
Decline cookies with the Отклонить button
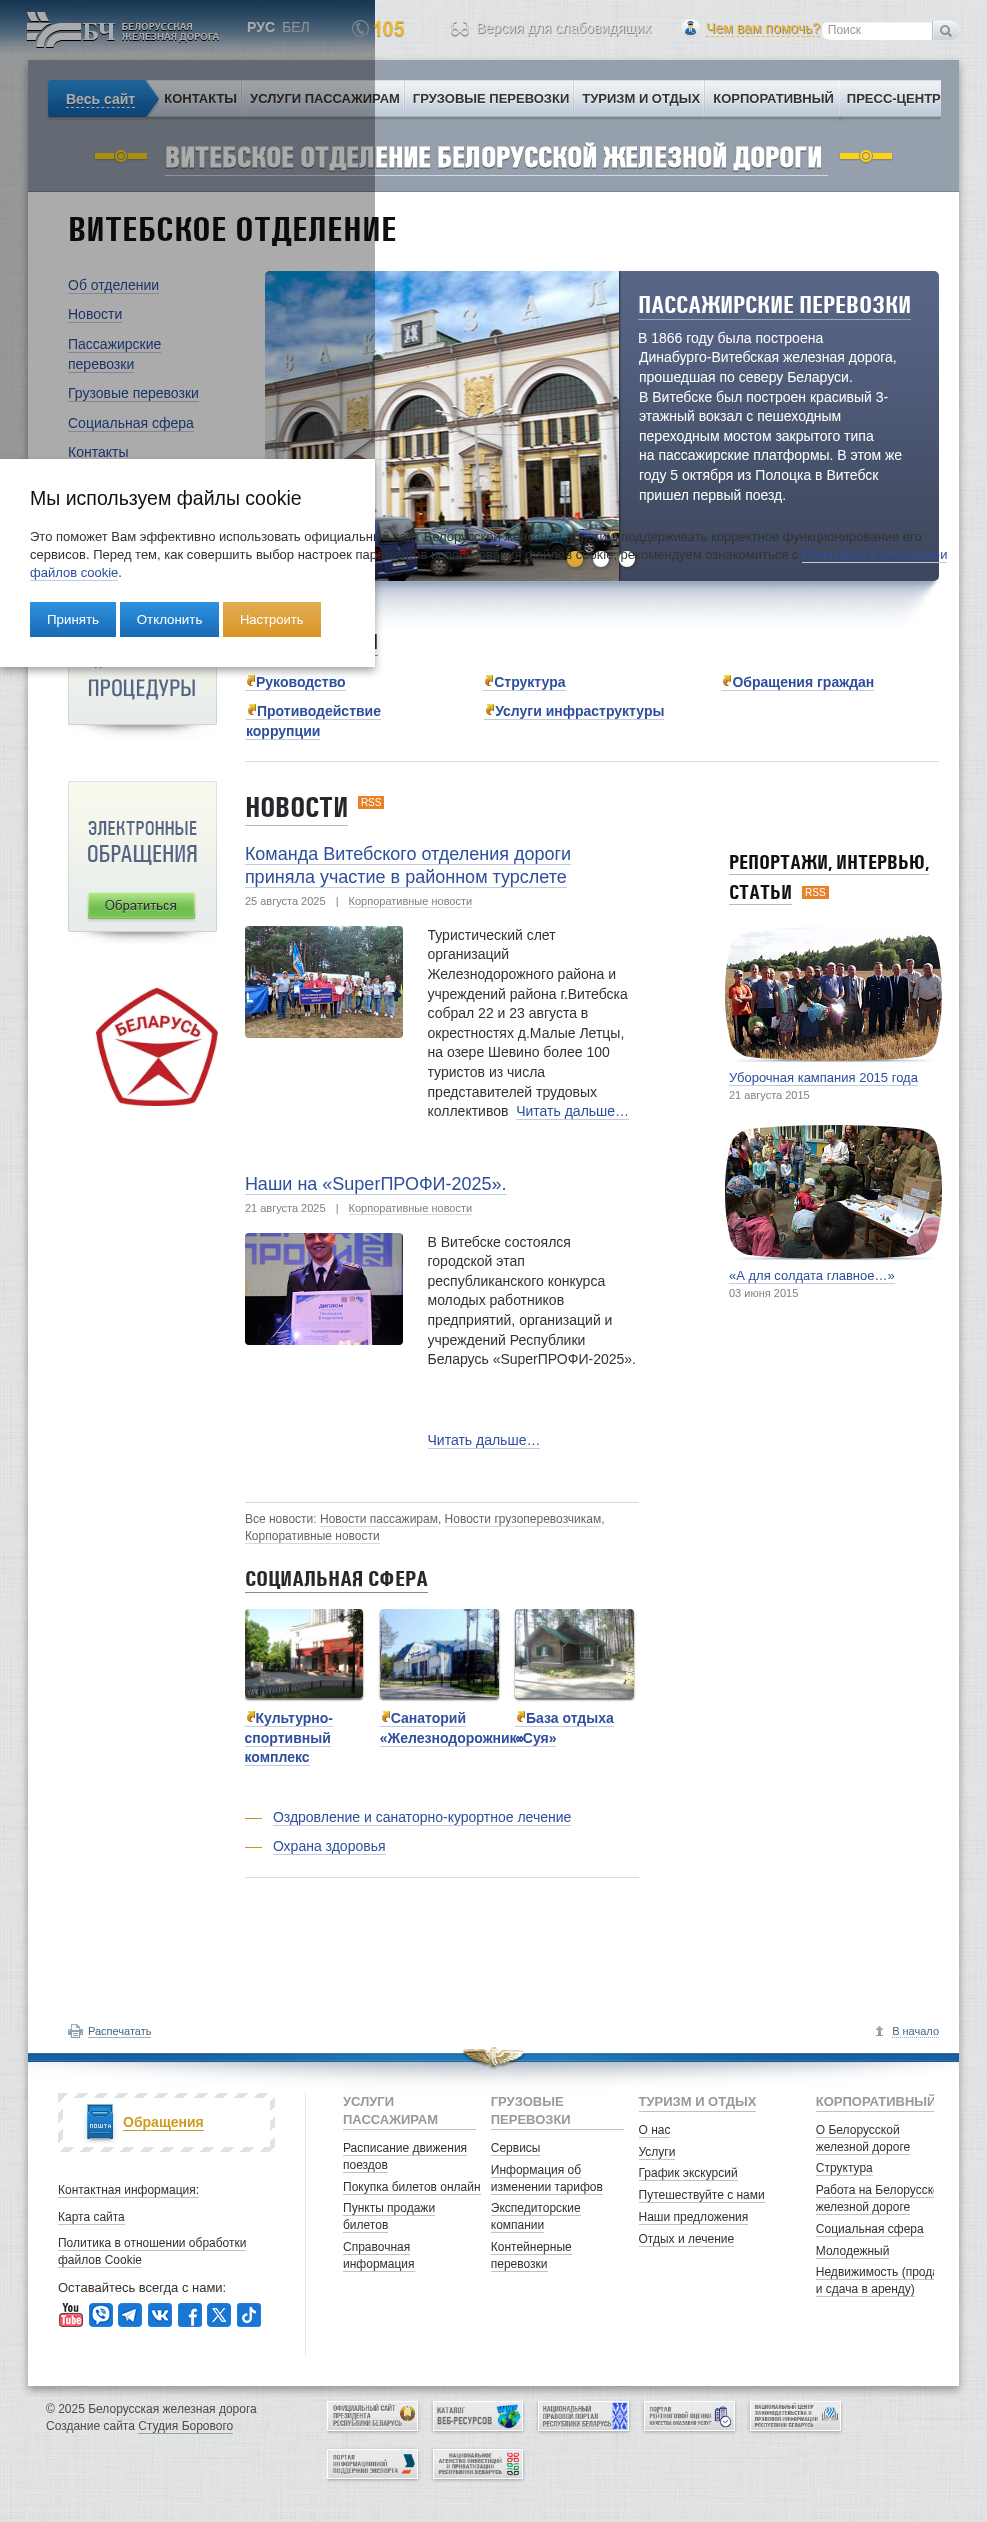point(169,619)
